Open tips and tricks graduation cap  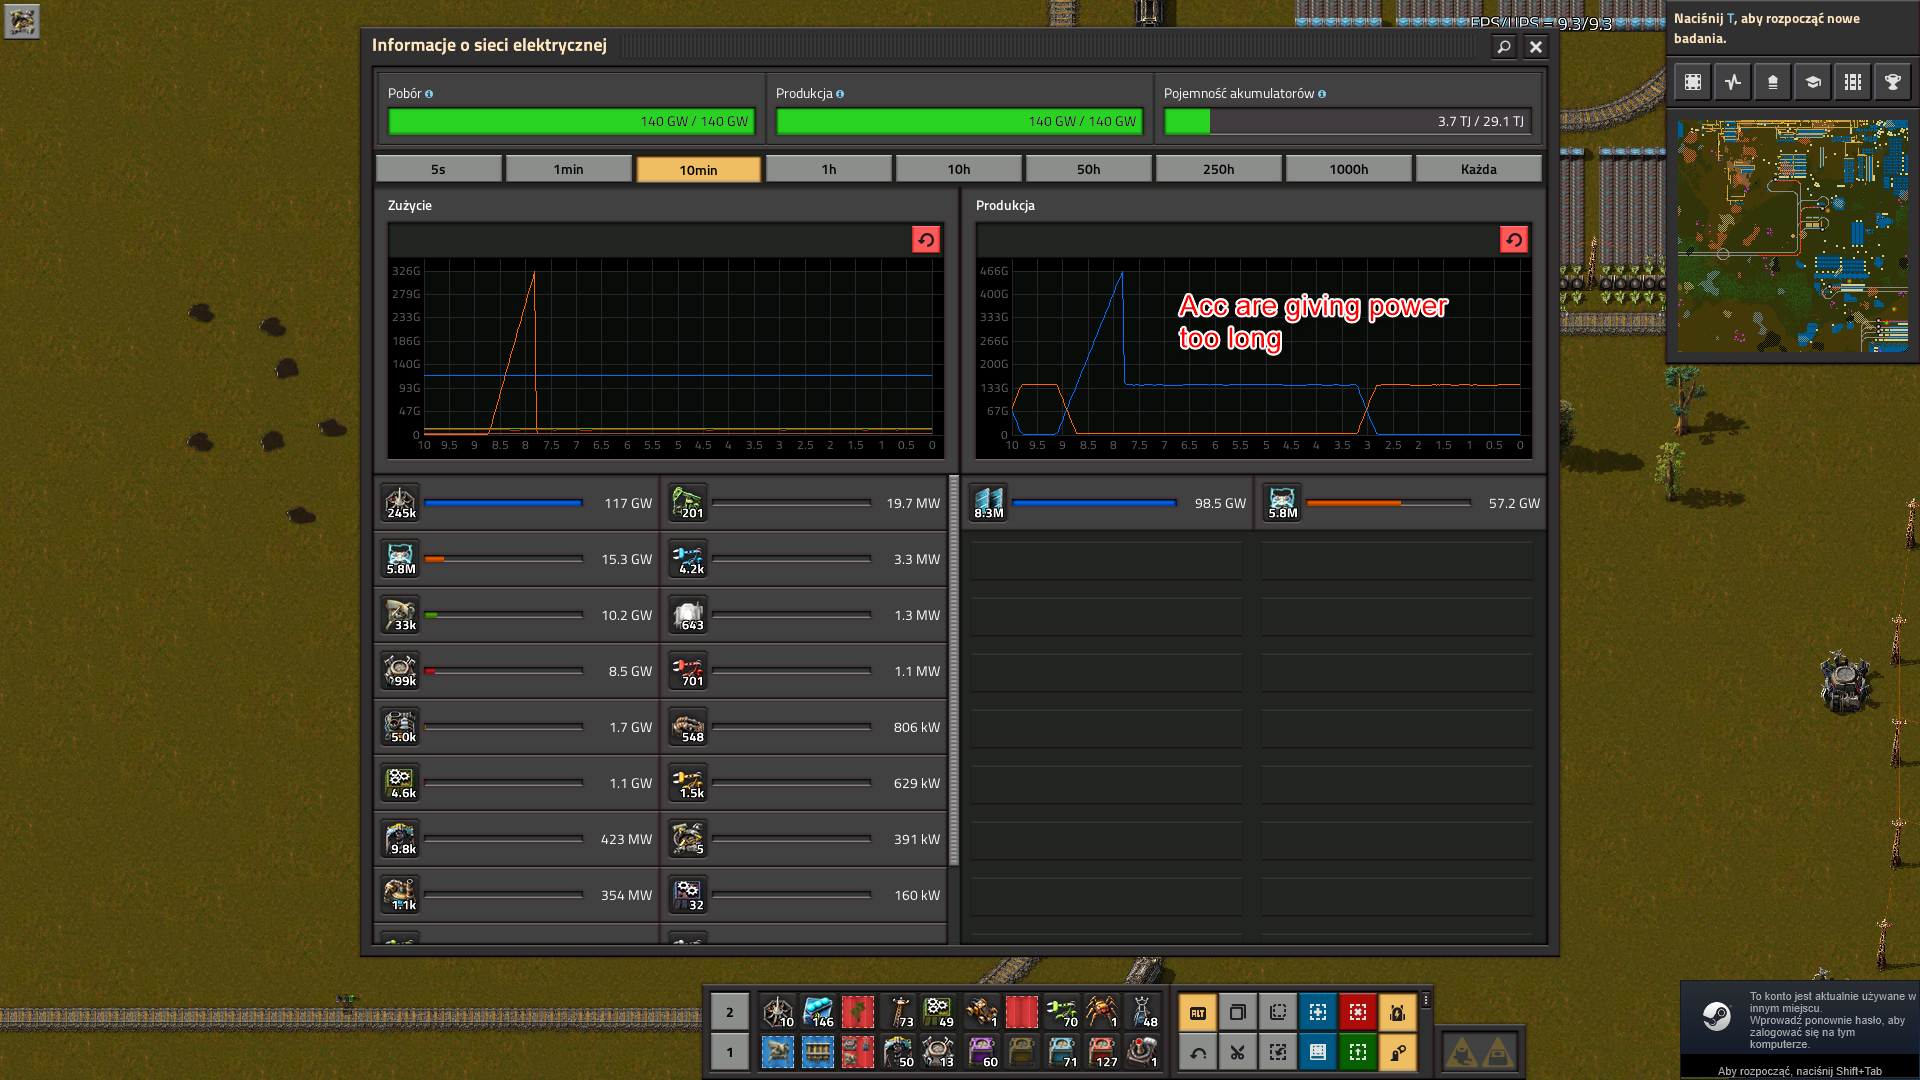coord(1812,83)
